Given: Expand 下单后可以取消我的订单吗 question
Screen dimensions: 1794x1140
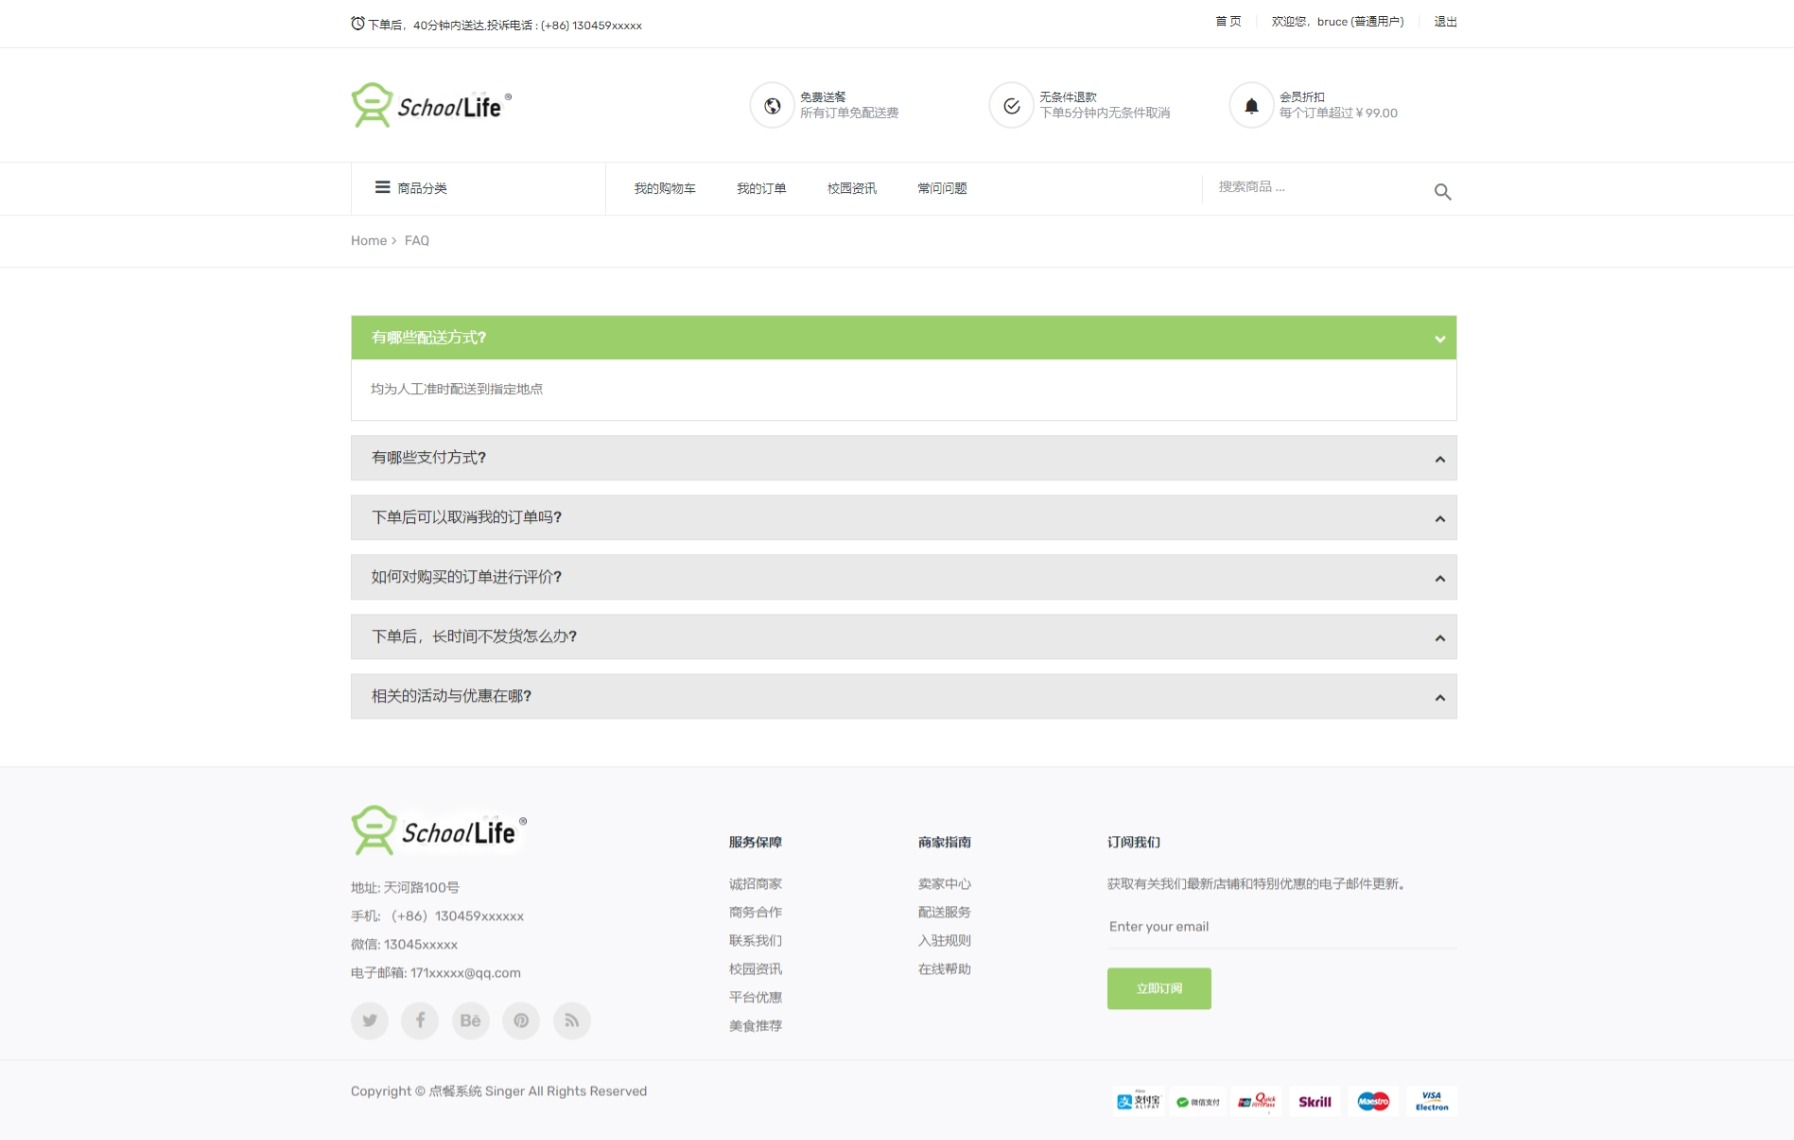Looking at the screenshot, I should tap(903, 517).
